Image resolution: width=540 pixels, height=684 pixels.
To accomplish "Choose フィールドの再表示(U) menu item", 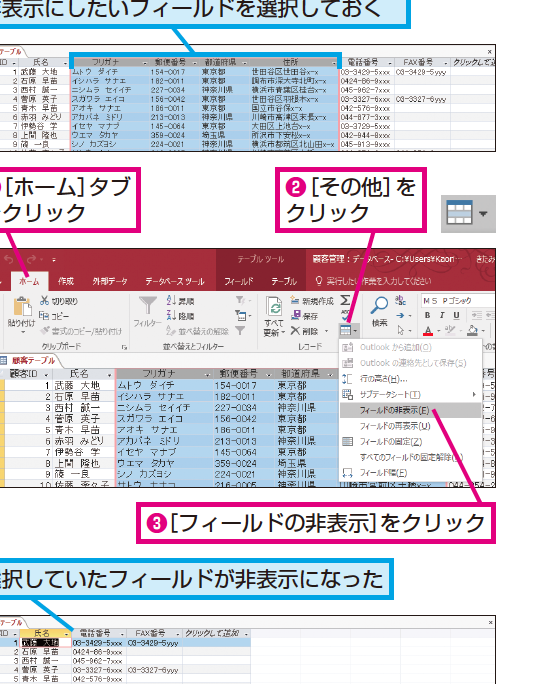I will pyautogui.click(x=411, y=426).
